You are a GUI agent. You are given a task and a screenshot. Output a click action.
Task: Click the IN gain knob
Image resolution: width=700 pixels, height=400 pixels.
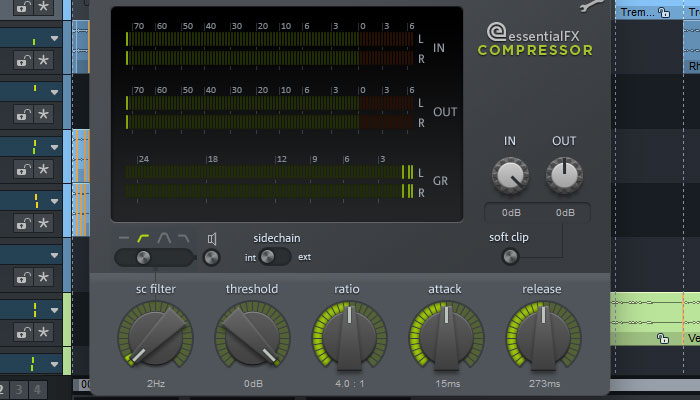pyautogui.click(x=510, y=177)
